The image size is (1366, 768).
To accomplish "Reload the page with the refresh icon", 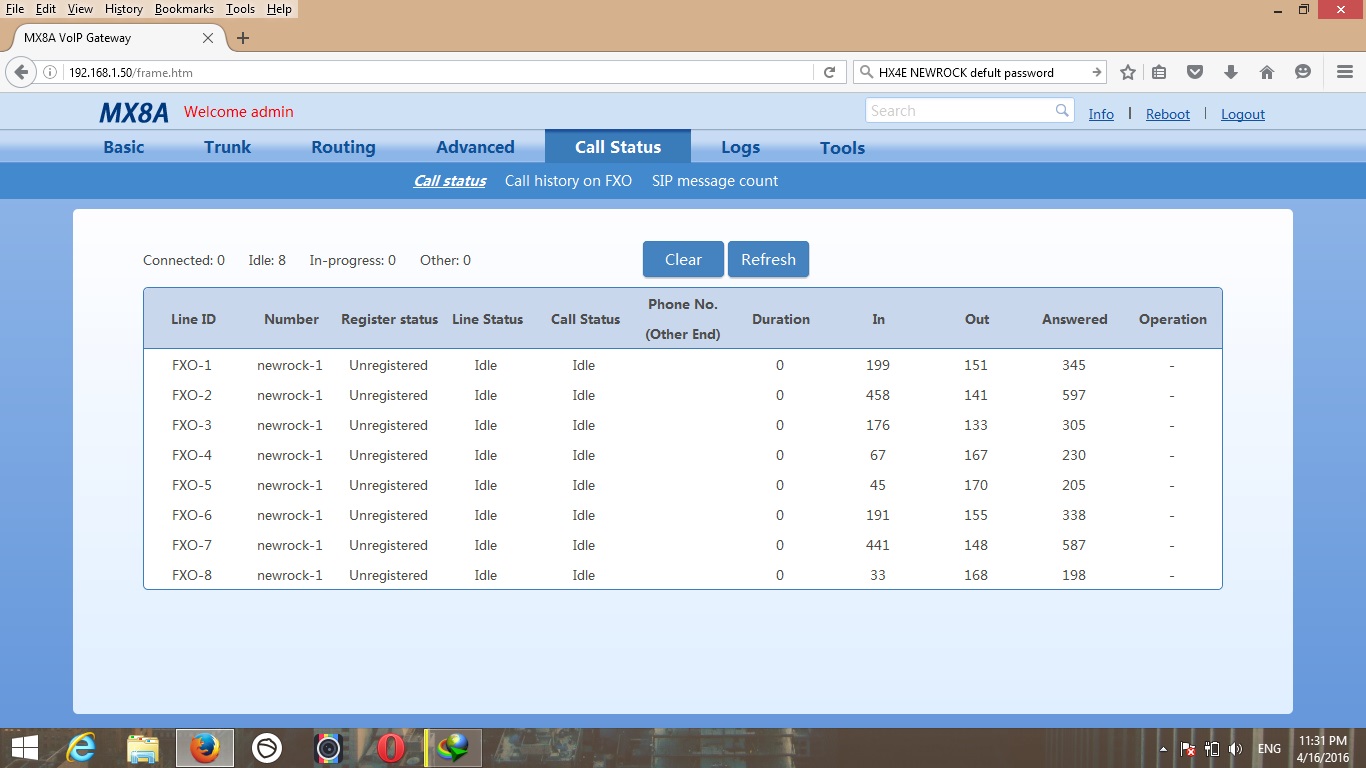I will tap(829, 72).
